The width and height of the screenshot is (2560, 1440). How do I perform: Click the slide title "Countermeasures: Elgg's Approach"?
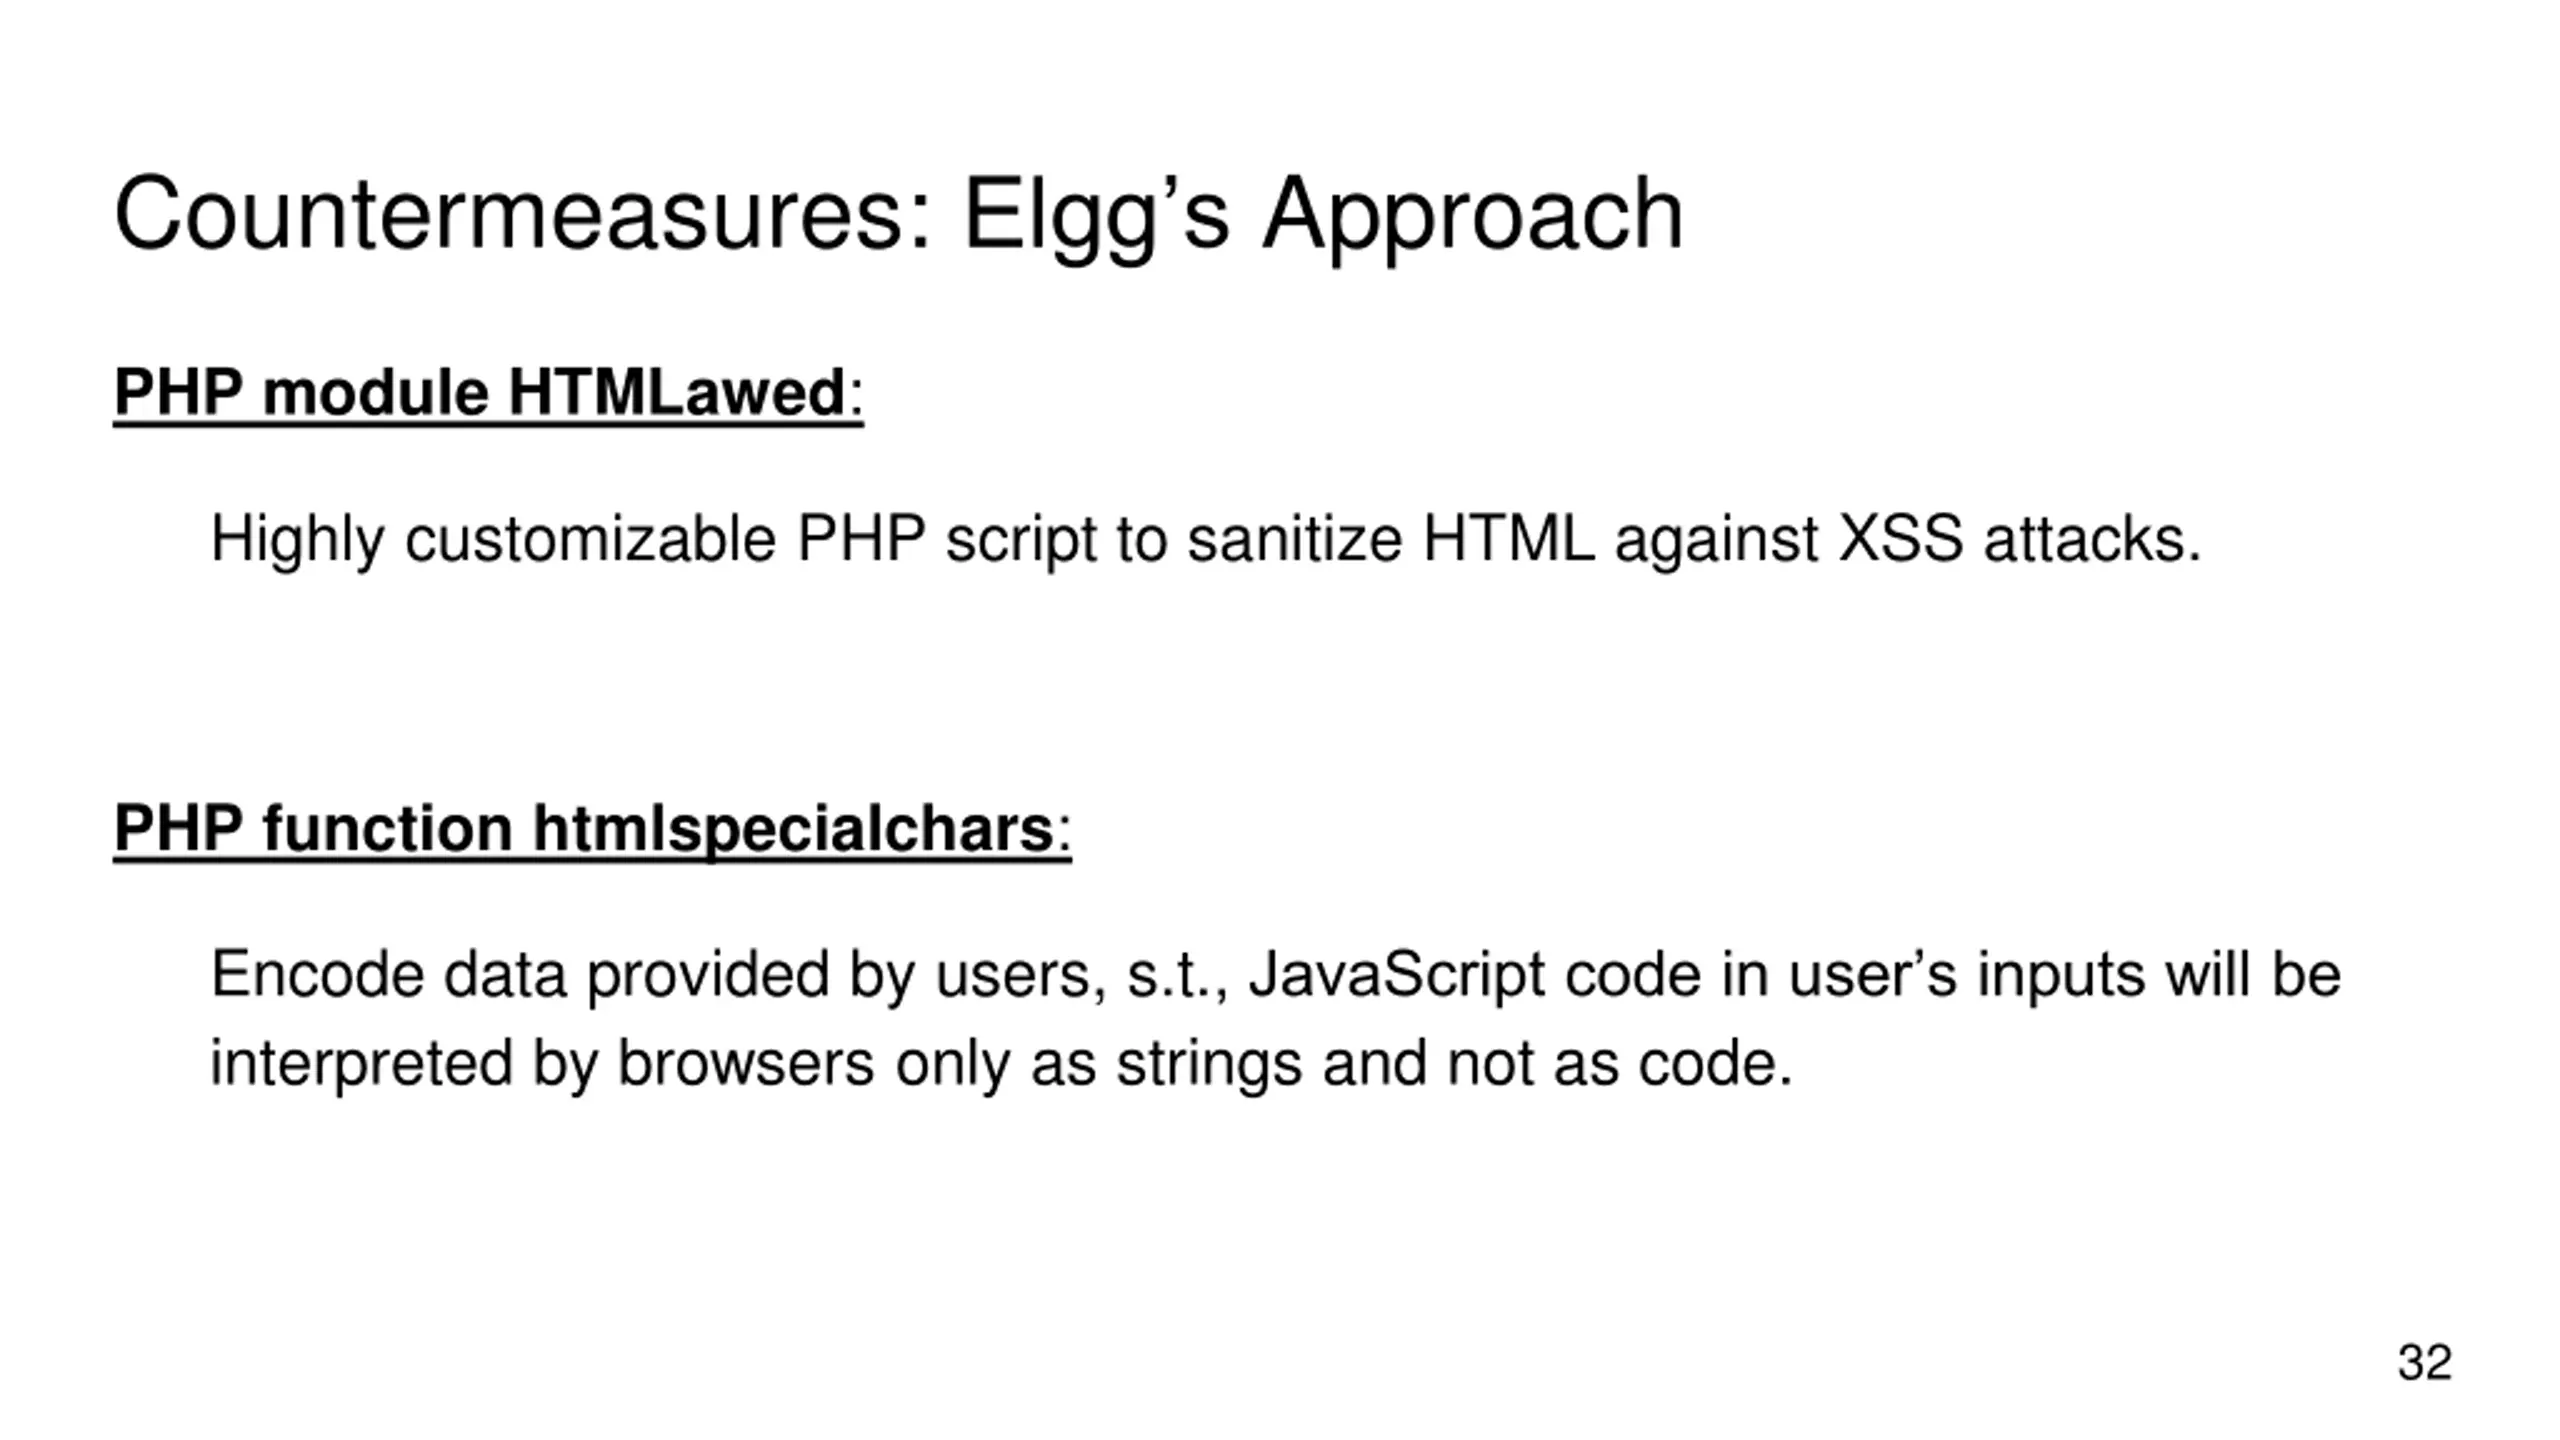pos(898,215)
